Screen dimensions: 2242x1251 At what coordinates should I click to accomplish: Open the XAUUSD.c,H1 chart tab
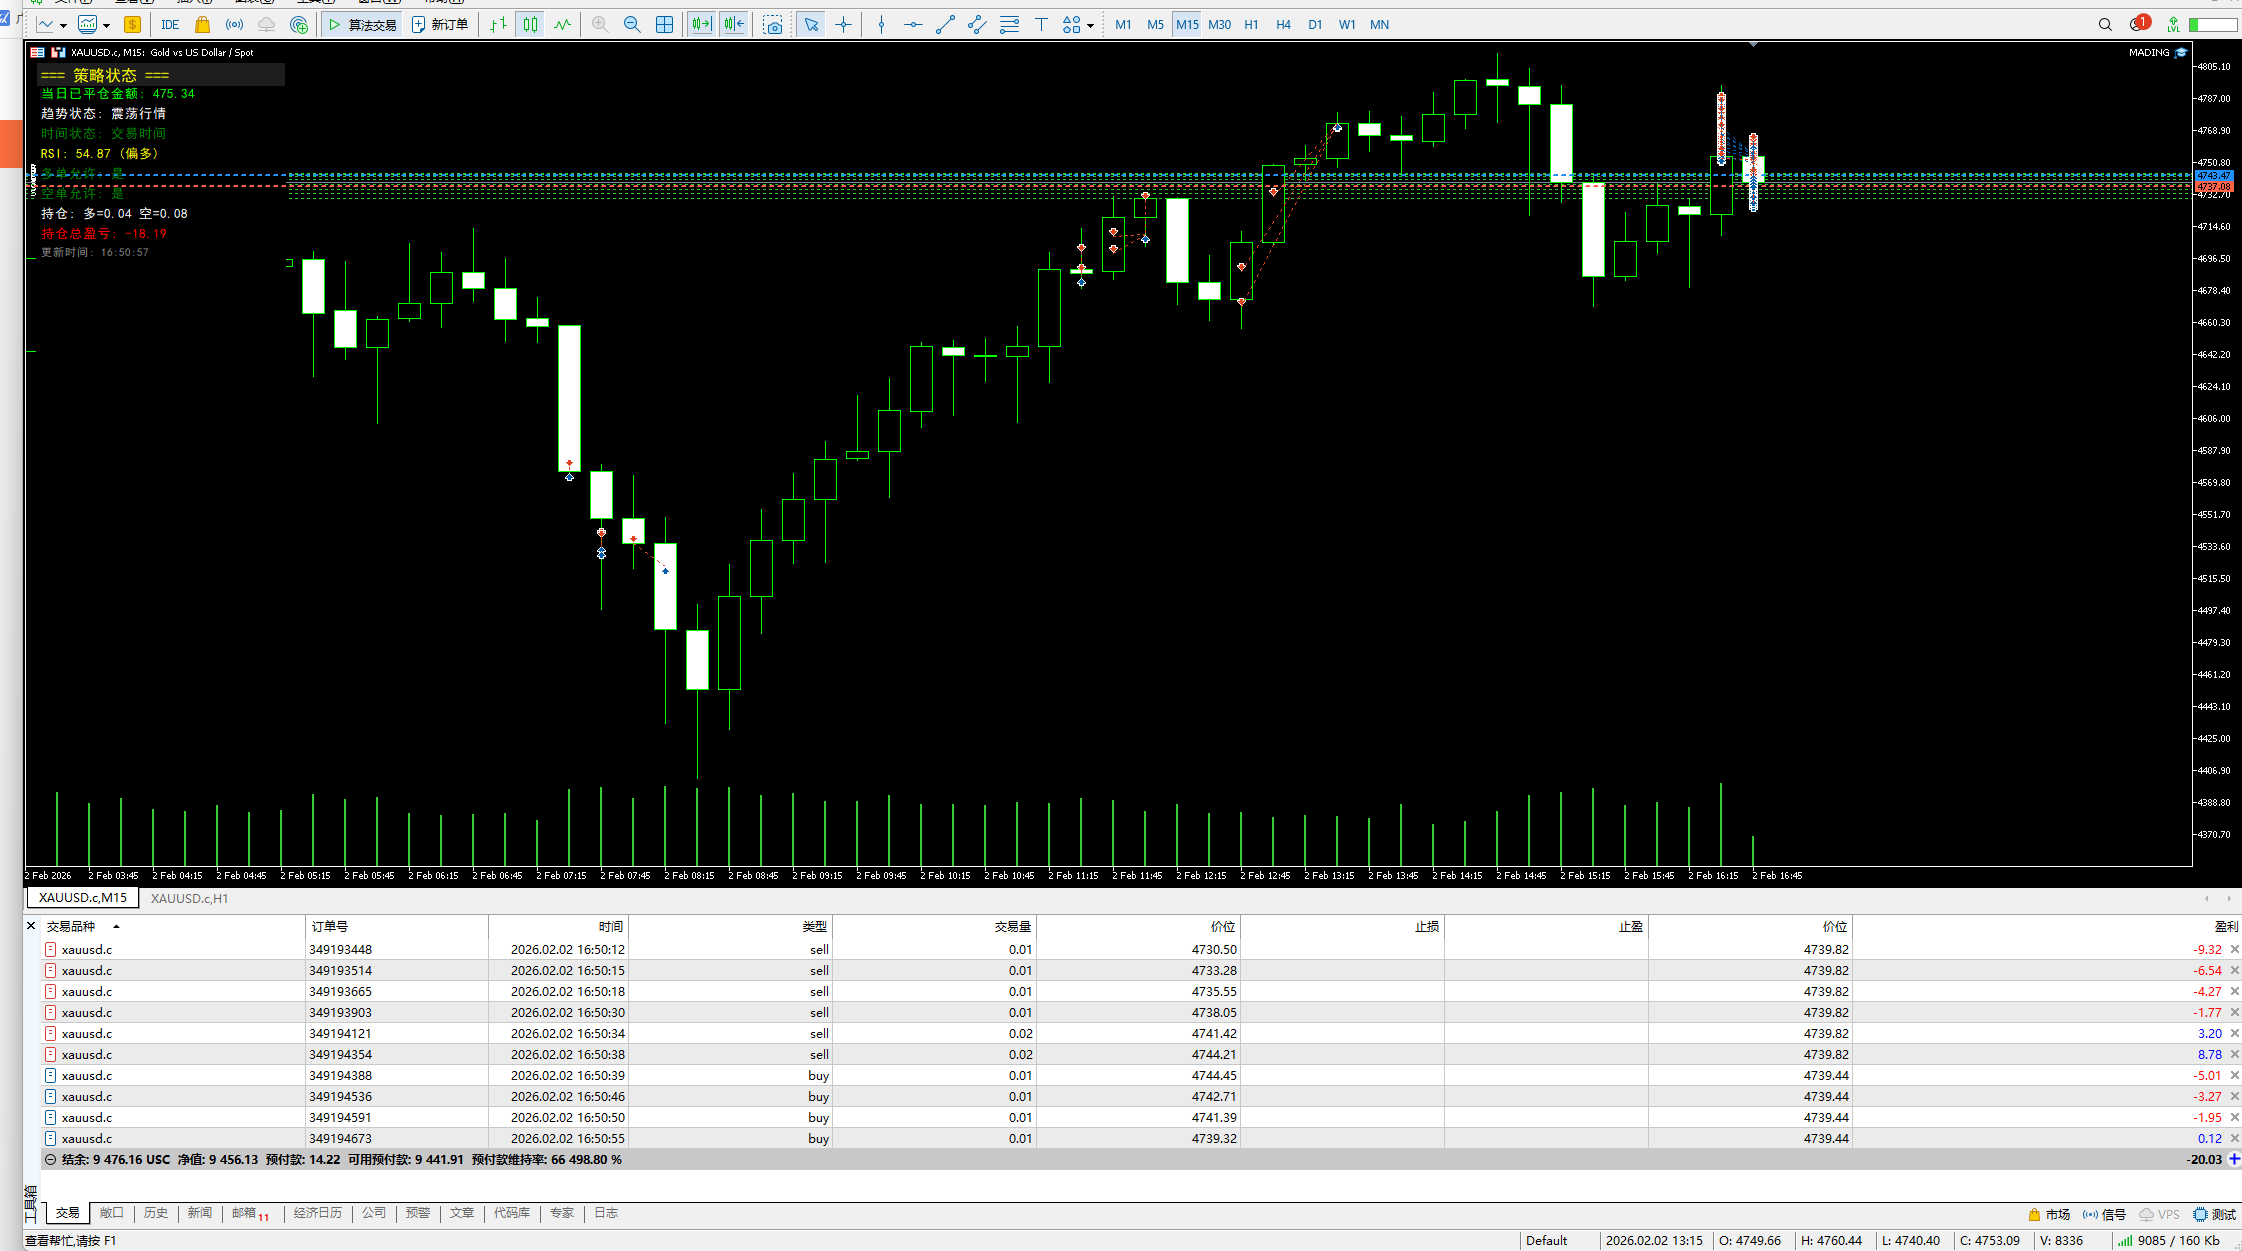pyautogui.click(x=189, y=898)
